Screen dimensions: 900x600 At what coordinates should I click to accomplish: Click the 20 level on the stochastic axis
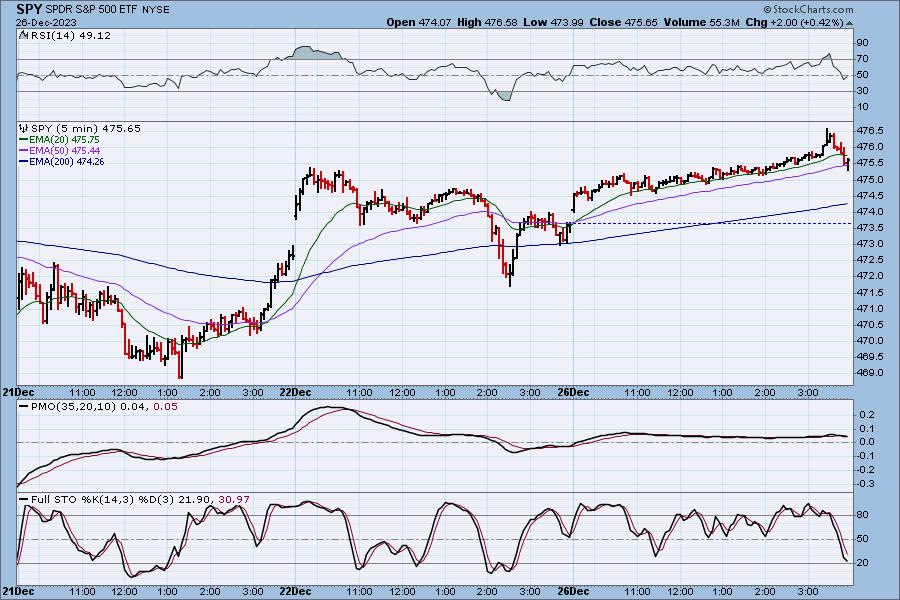(862, 563)
